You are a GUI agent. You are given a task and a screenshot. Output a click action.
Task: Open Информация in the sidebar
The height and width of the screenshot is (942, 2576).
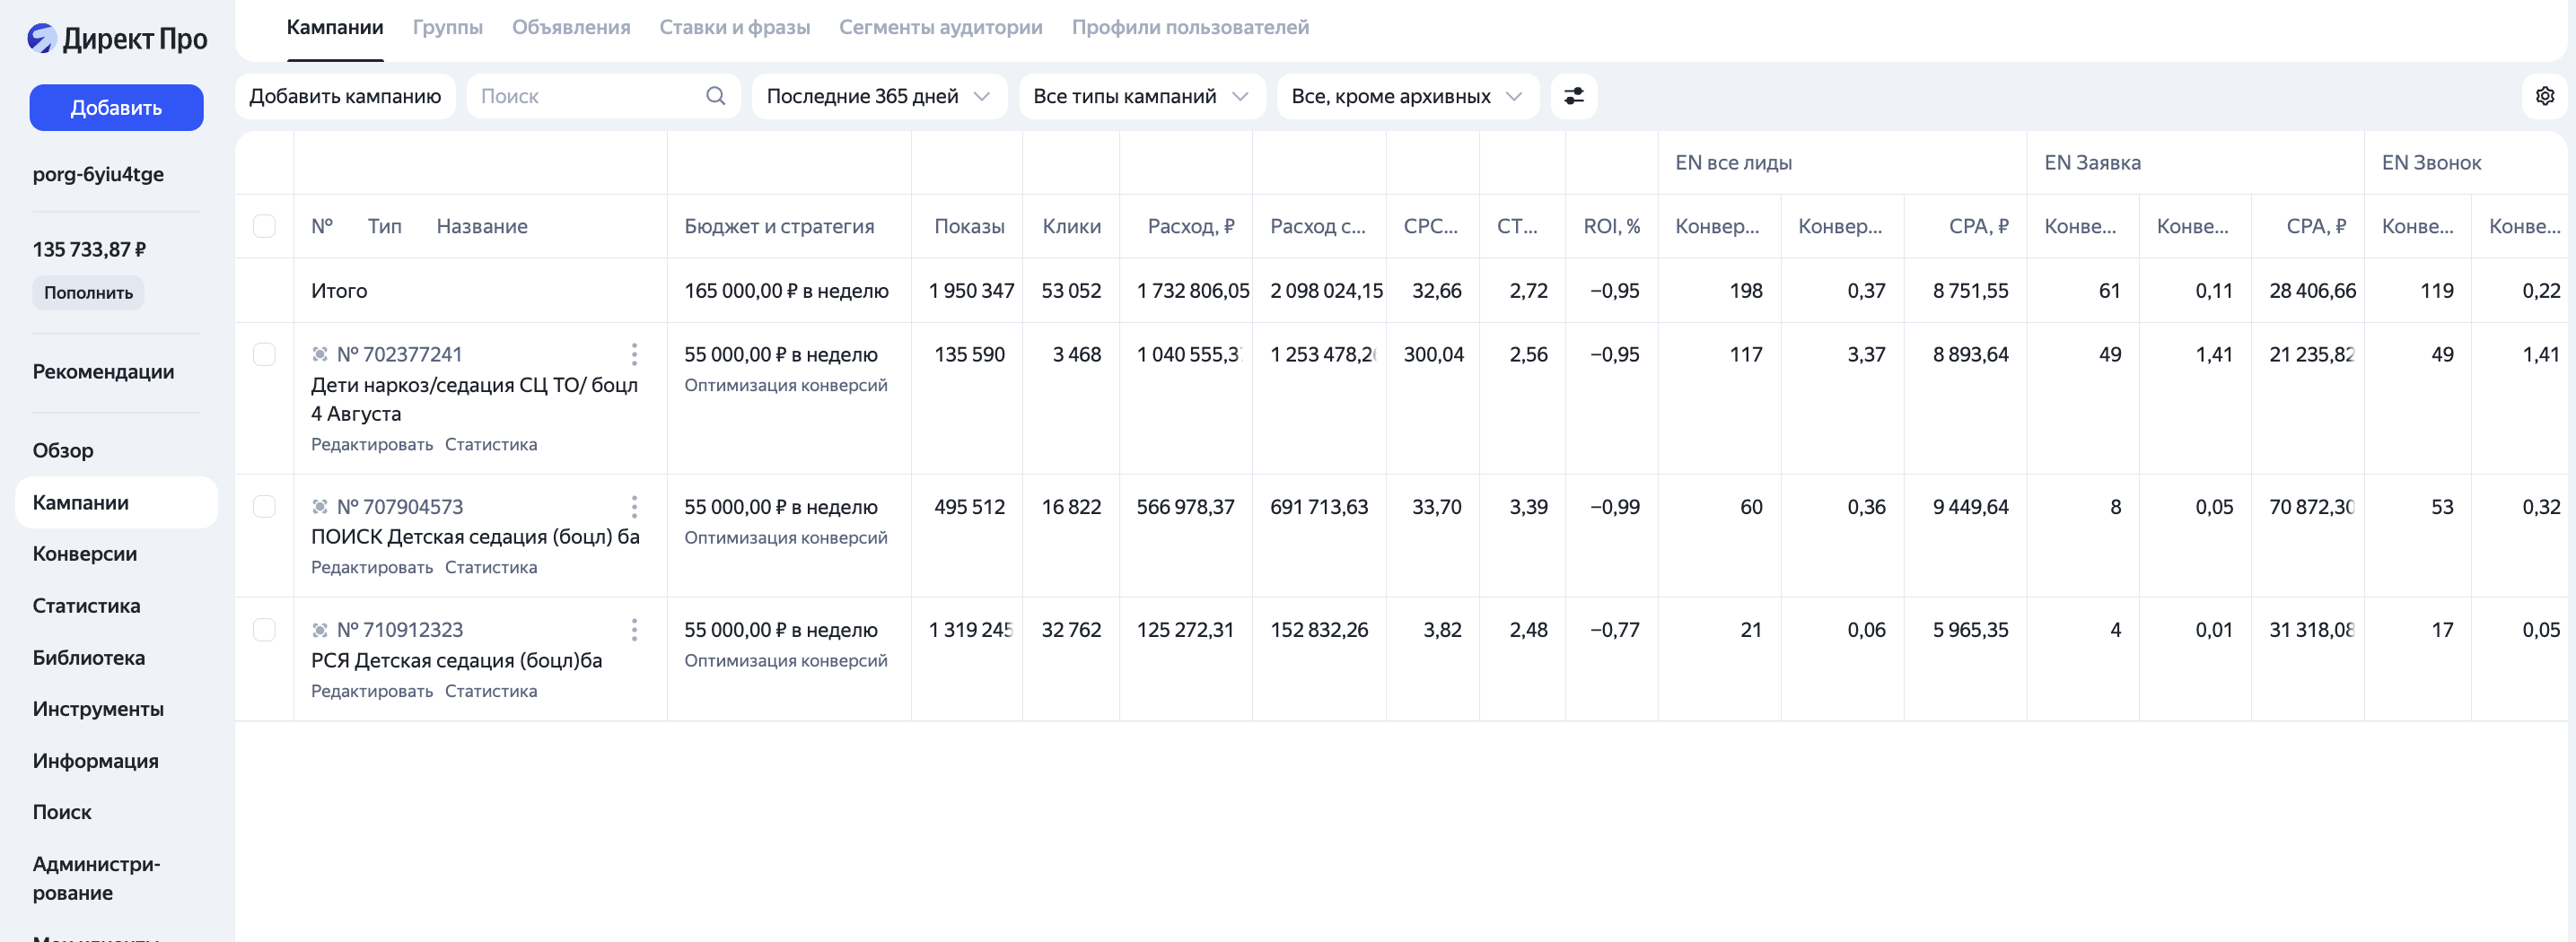(x=95, y=760)
